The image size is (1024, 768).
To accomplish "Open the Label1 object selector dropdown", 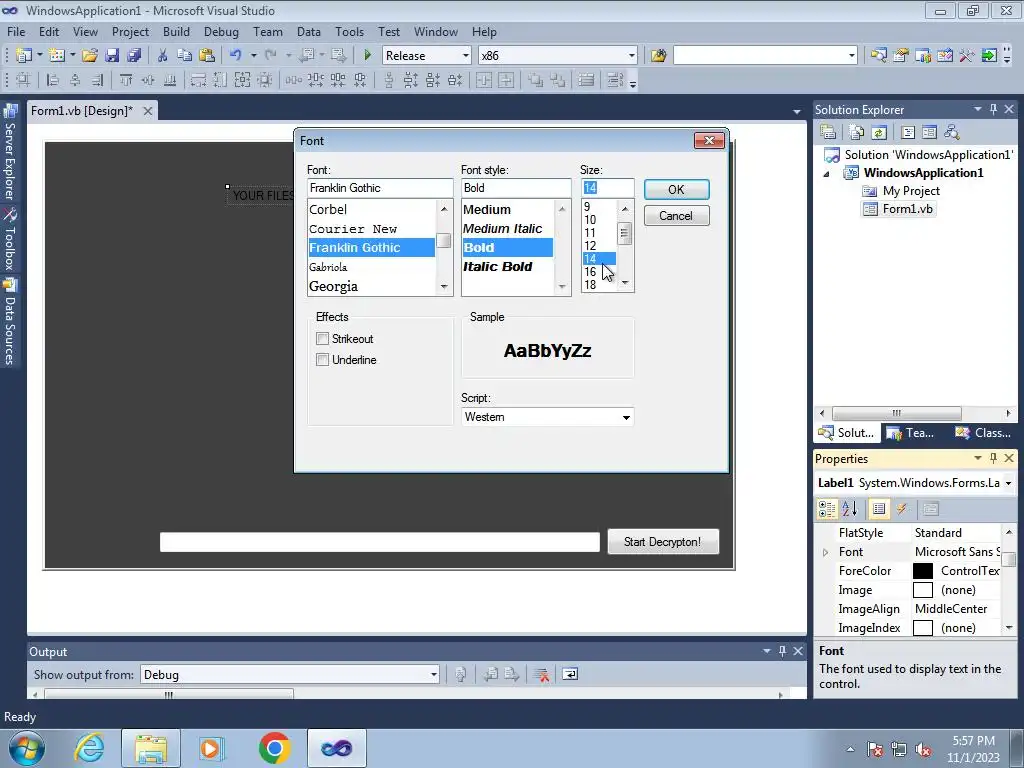I will point(1008,483).
